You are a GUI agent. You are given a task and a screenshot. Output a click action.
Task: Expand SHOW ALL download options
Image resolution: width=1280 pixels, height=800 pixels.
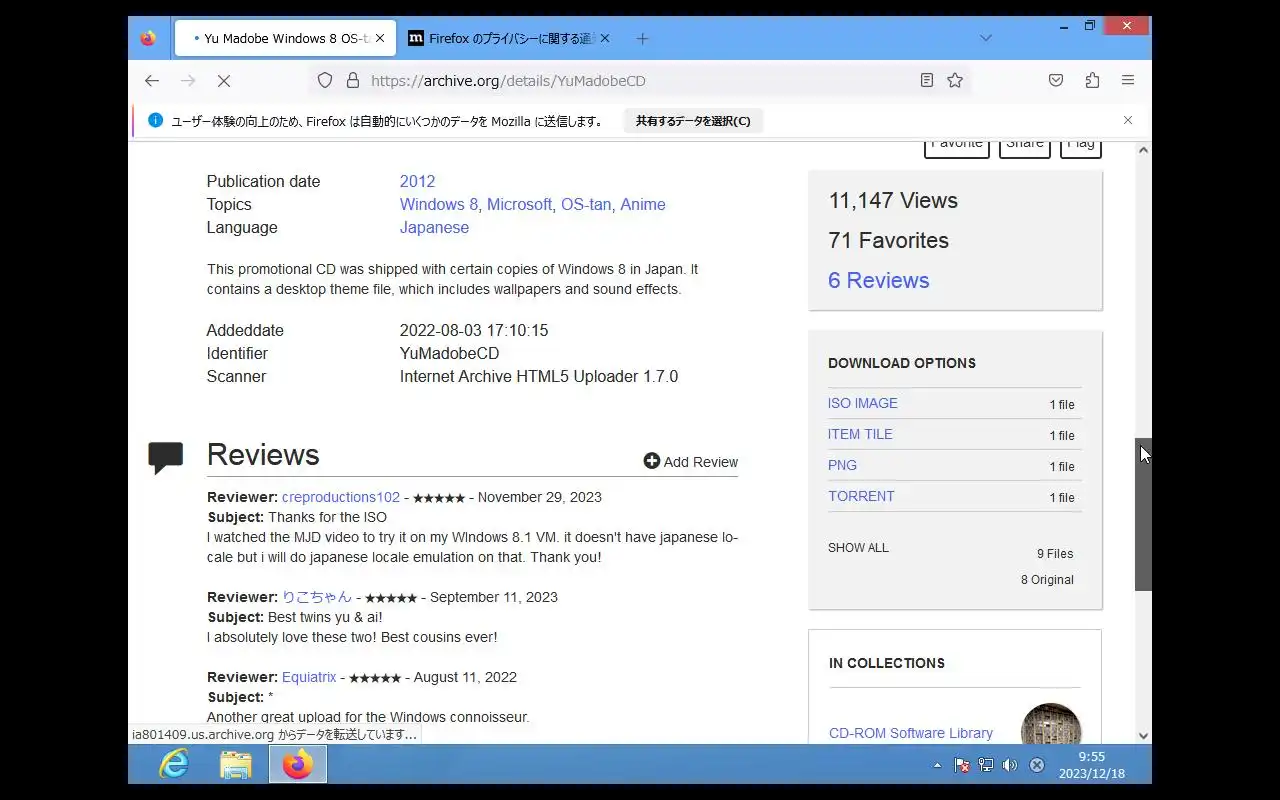coord(858,547)
